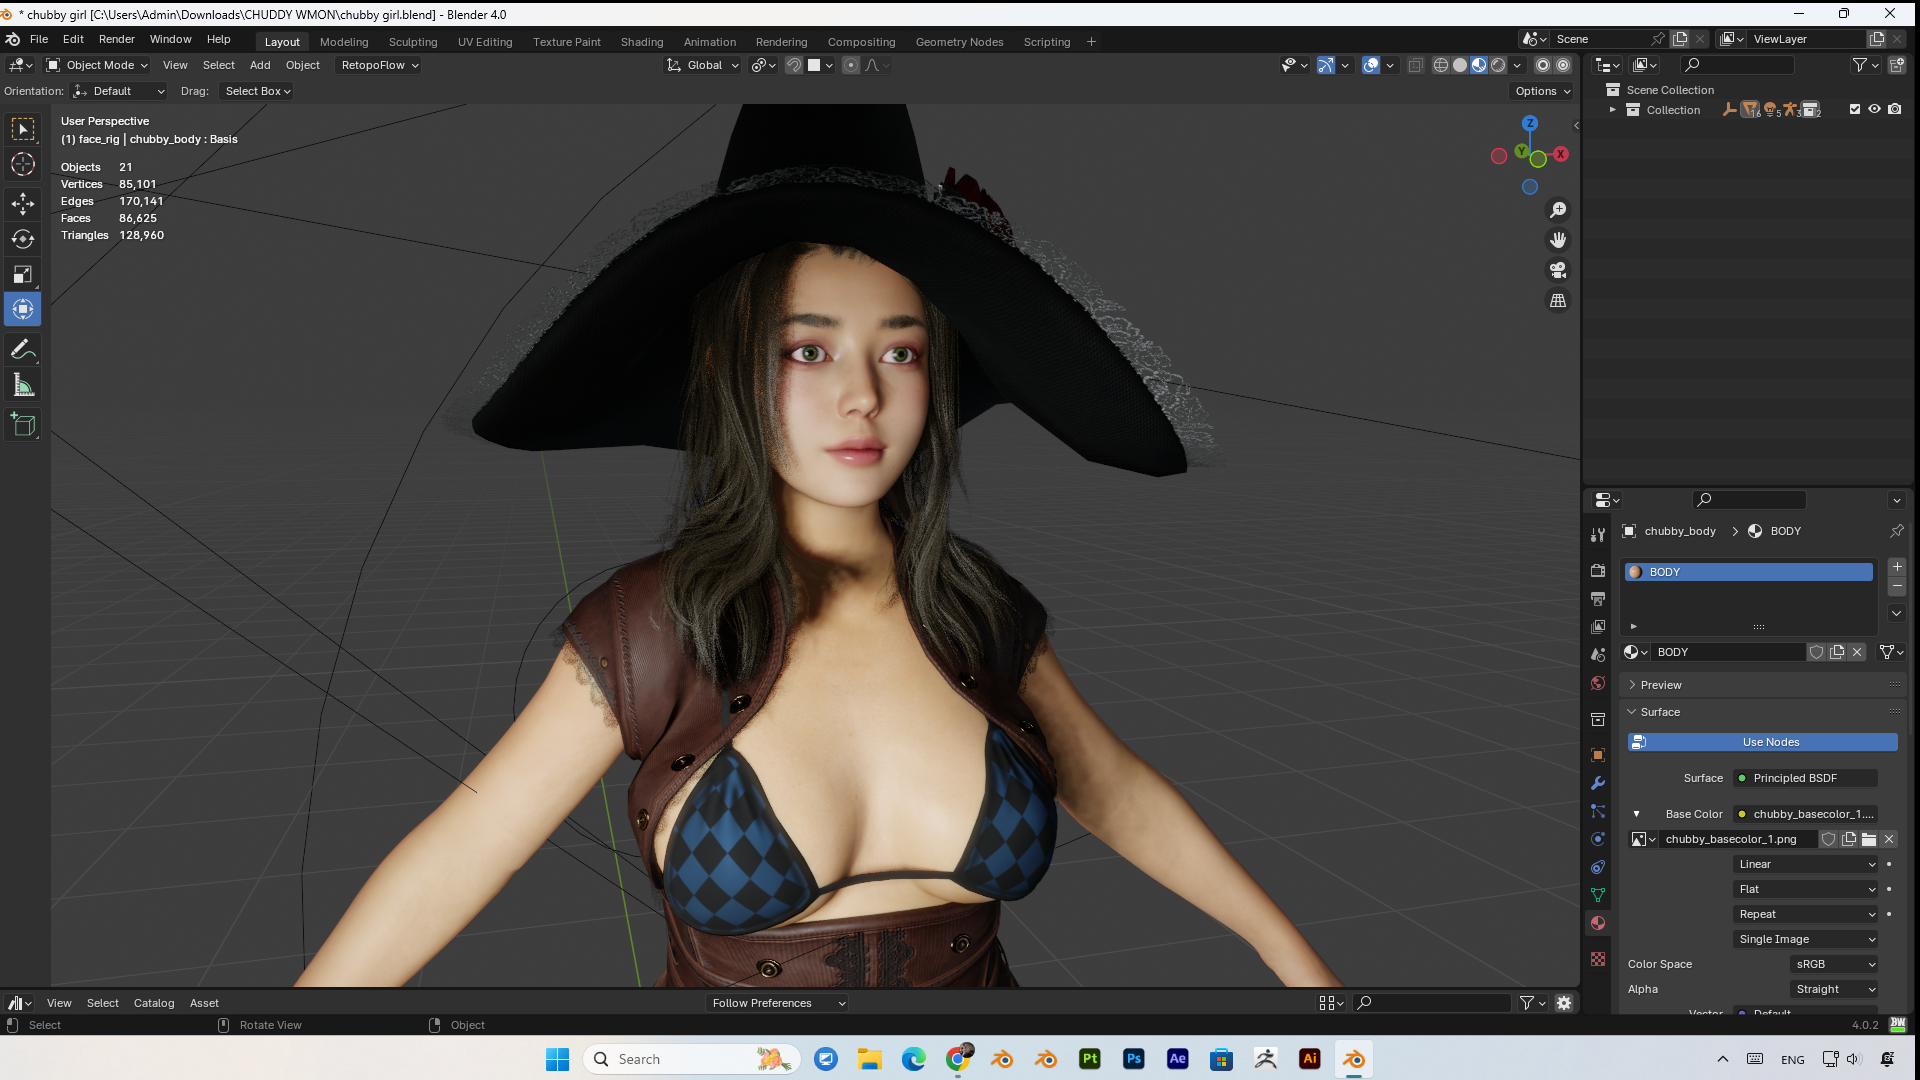Image resolution: width=1920 pixels, height=1080 pixels.
Task: Select the Rotate tool in the toolbar
Action: 22,239
